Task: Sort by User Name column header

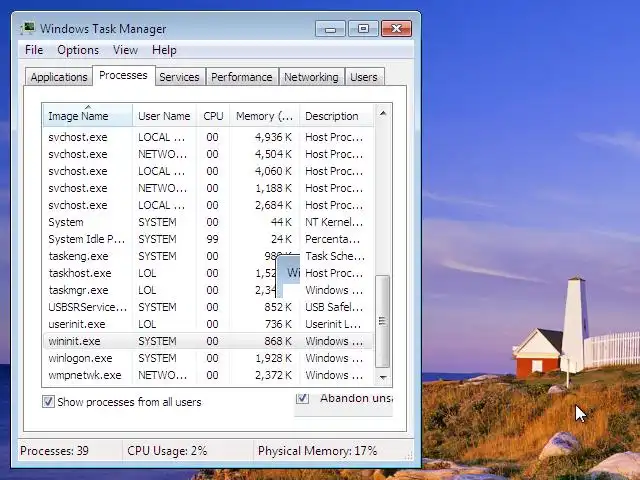Action: [164, 116]
